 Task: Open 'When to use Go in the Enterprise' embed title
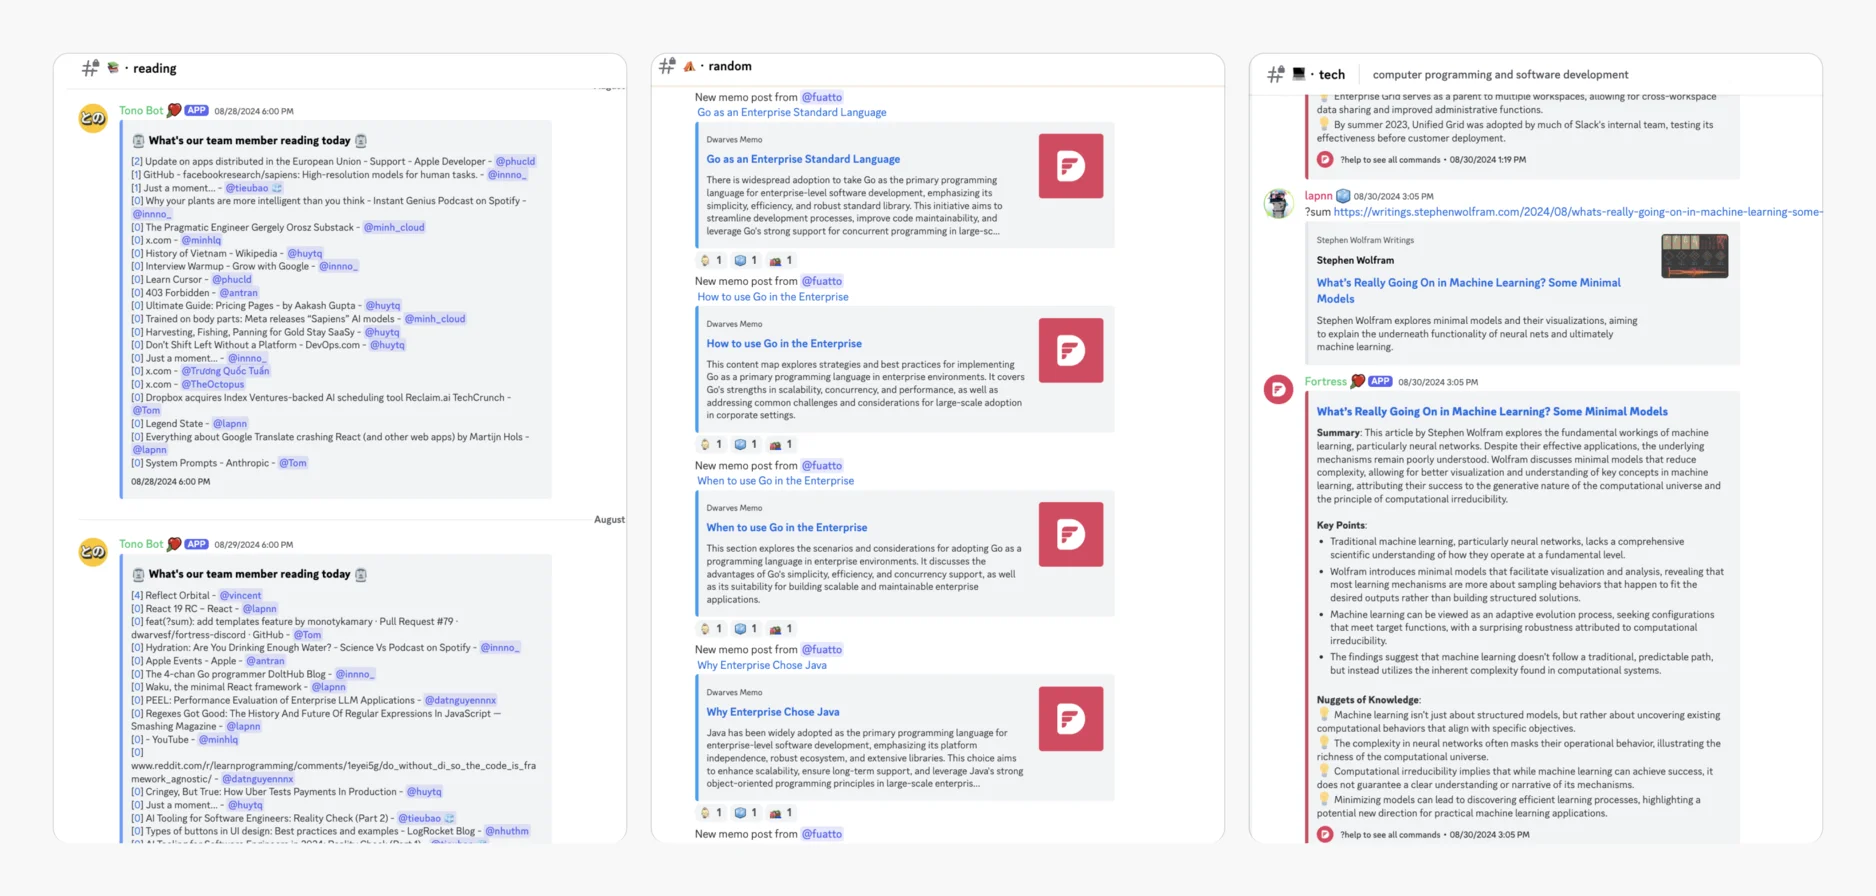point(787,527)
